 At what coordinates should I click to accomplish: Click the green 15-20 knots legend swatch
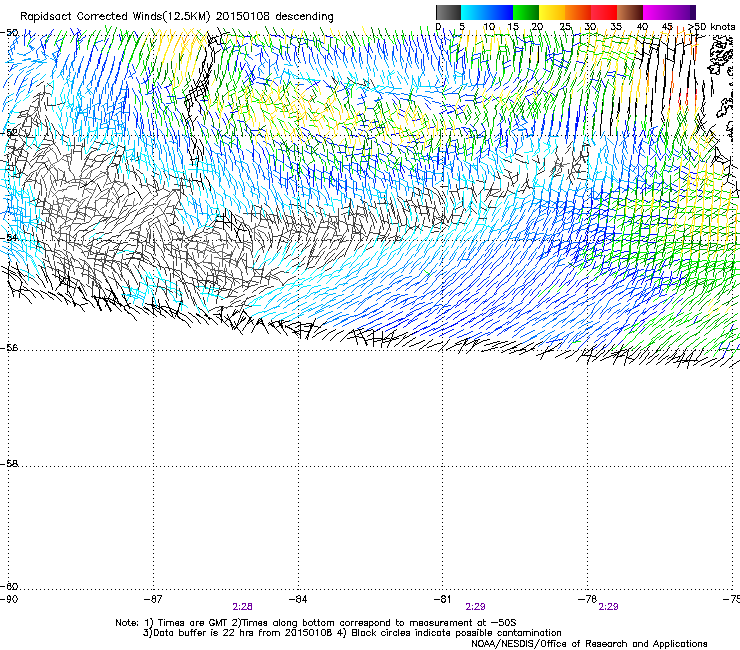point(526,12)
